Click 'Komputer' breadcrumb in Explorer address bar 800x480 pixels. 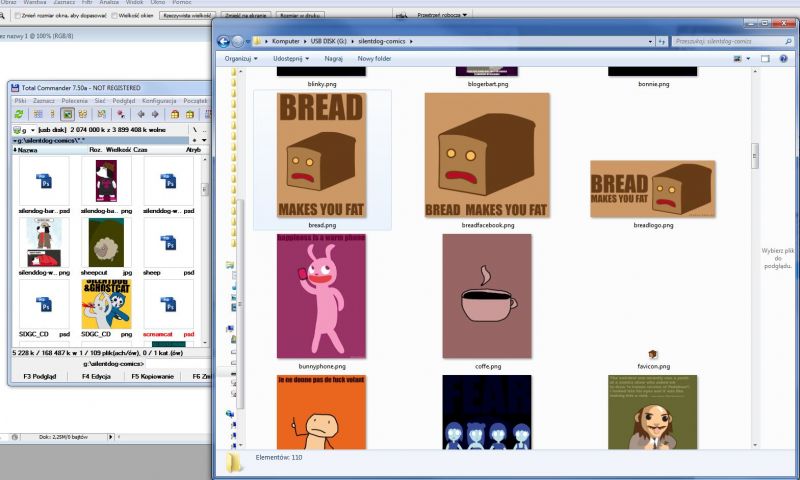pos(285,41)
